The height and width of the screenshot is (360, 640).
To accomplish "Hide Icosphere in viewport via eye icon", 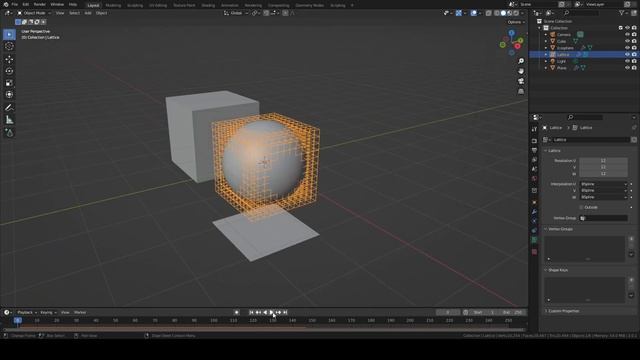I will (627, 48).
